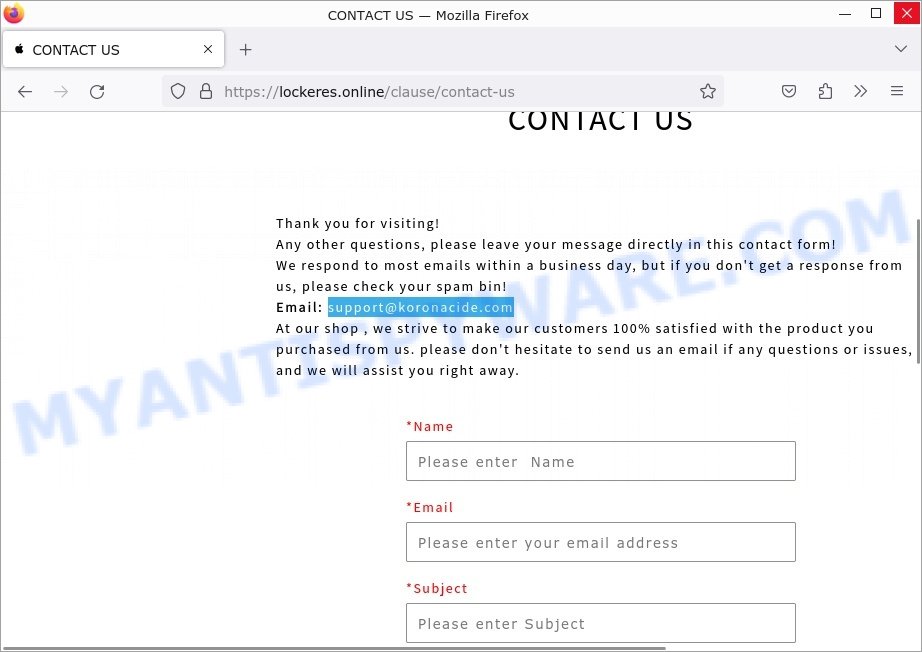Click the Name input field
The image size is (922, 652).
(x=600, y=461)
